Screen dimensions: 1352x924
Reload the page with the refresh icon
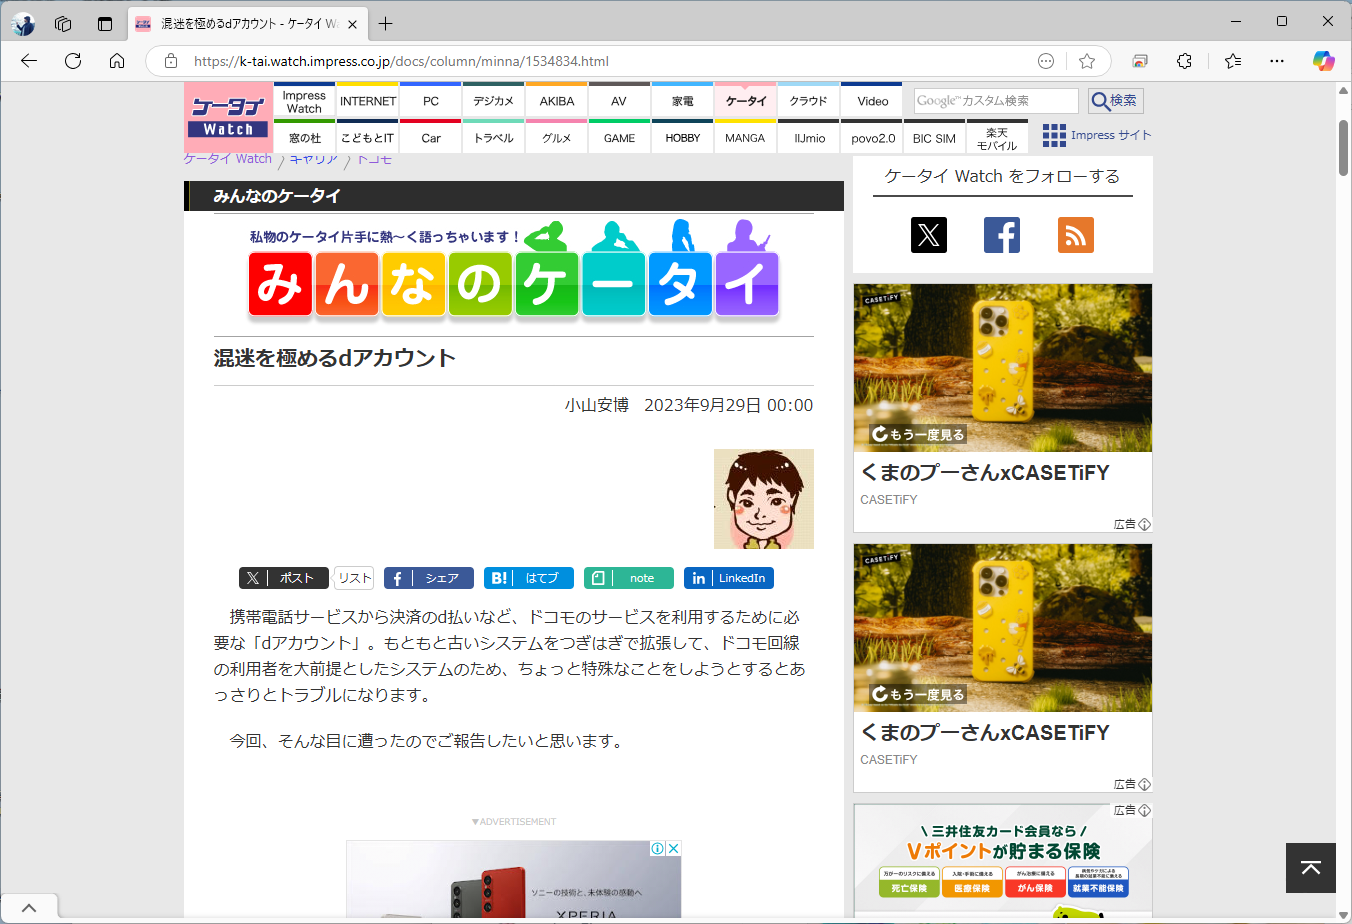(72, 61)
